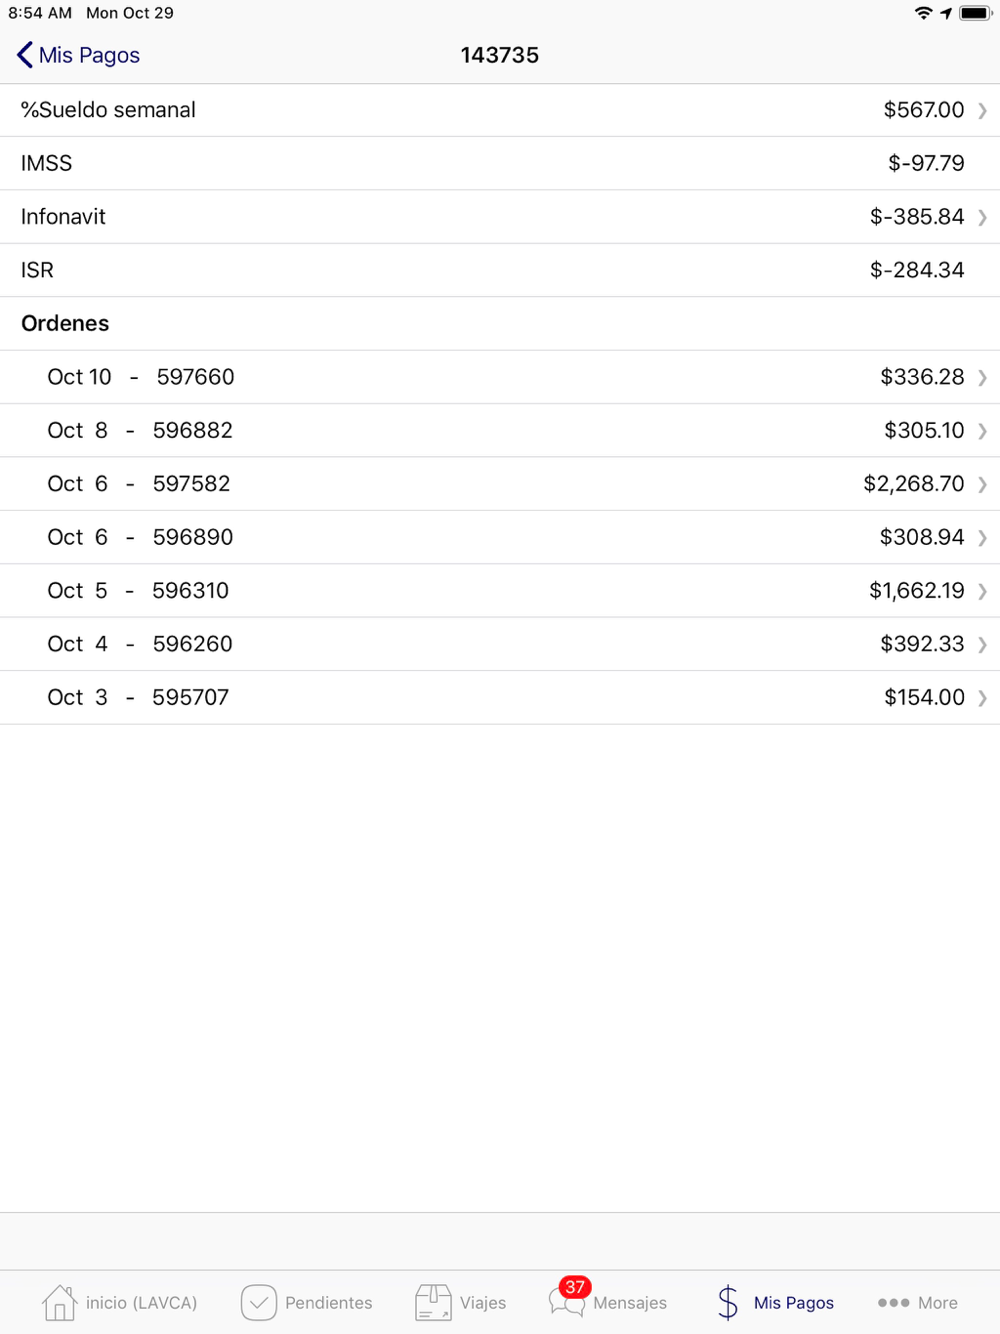
Task: Open the Viajes package icon
Action: 433,1302
